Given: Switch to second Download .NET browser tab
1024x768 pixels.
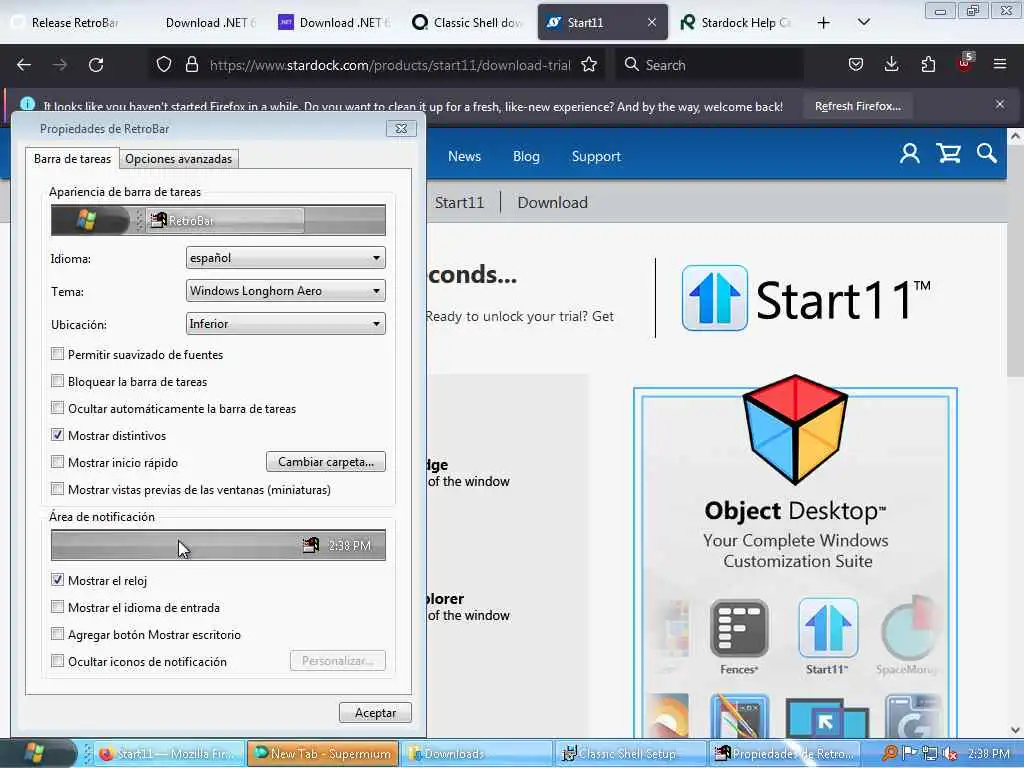Looking at the screenshot, I should coord(335,23).
